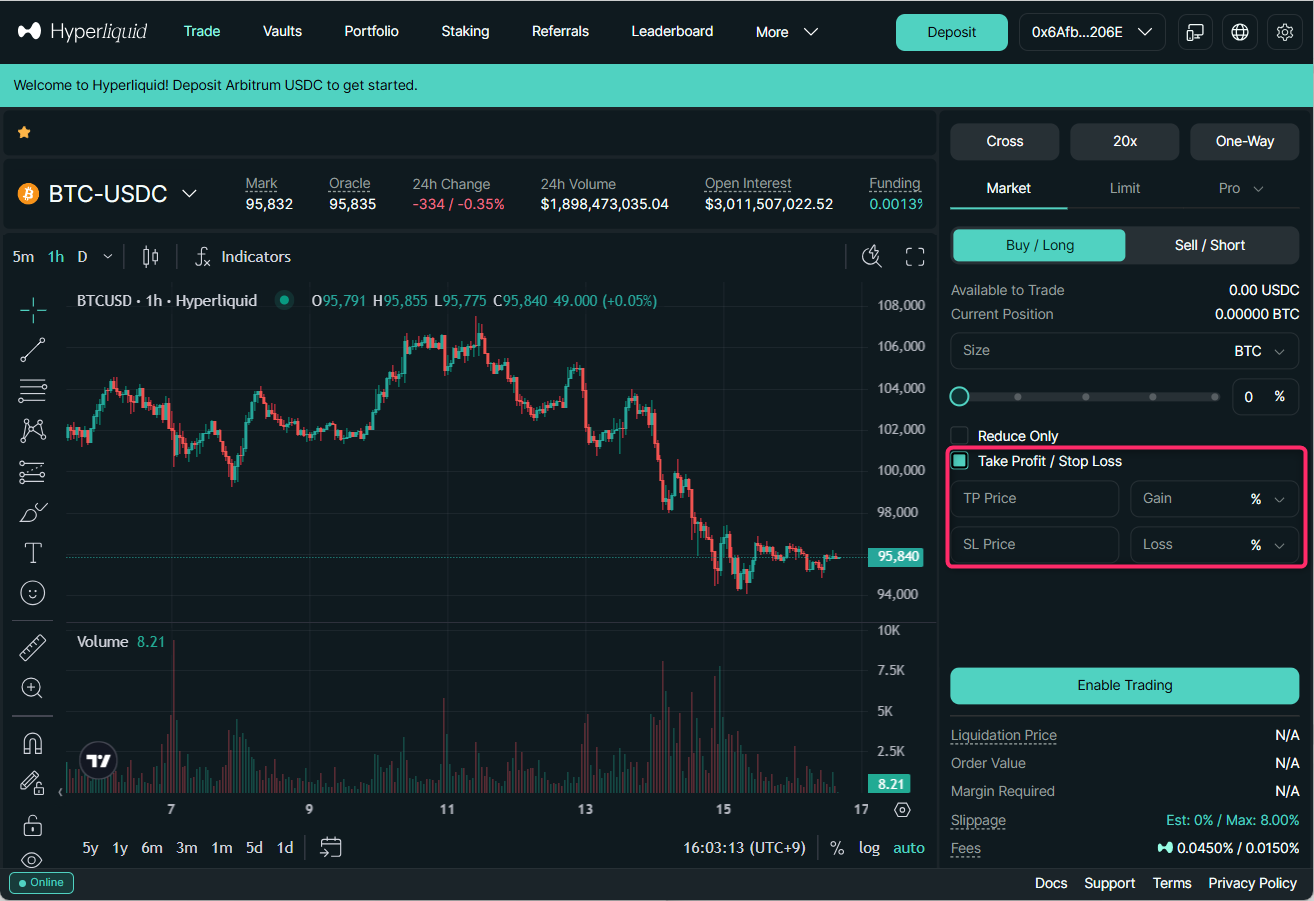1314x901 pixels.
Task: Click the Enable Trading button
Action: [1123, 686]
